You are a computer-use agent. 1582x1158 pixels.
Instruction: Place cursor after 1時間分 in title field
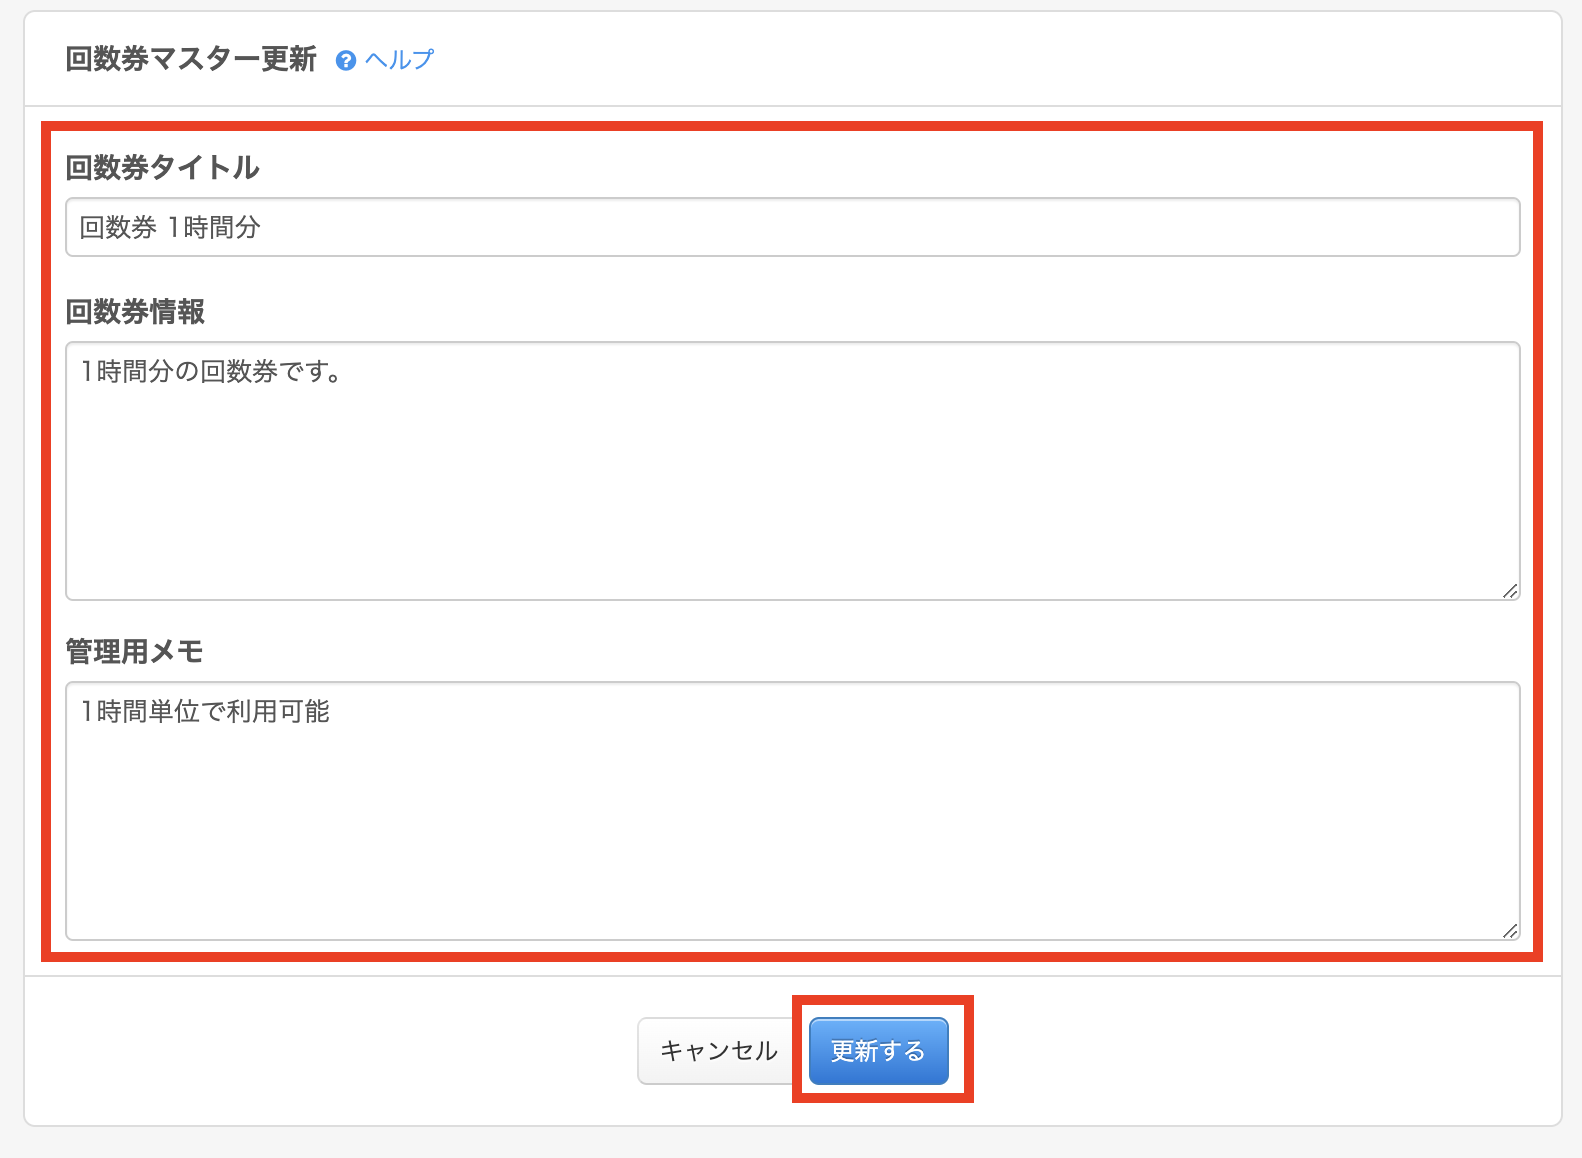tap(263, 228)
